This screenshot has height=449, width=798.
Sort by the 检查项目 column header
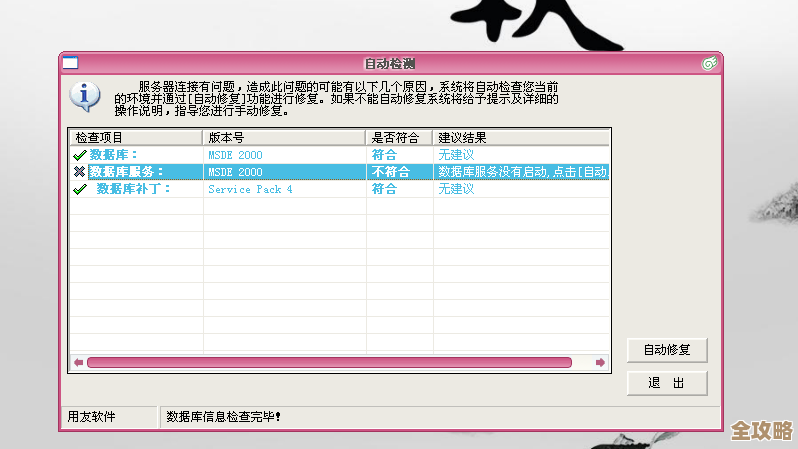click(135, 137)
